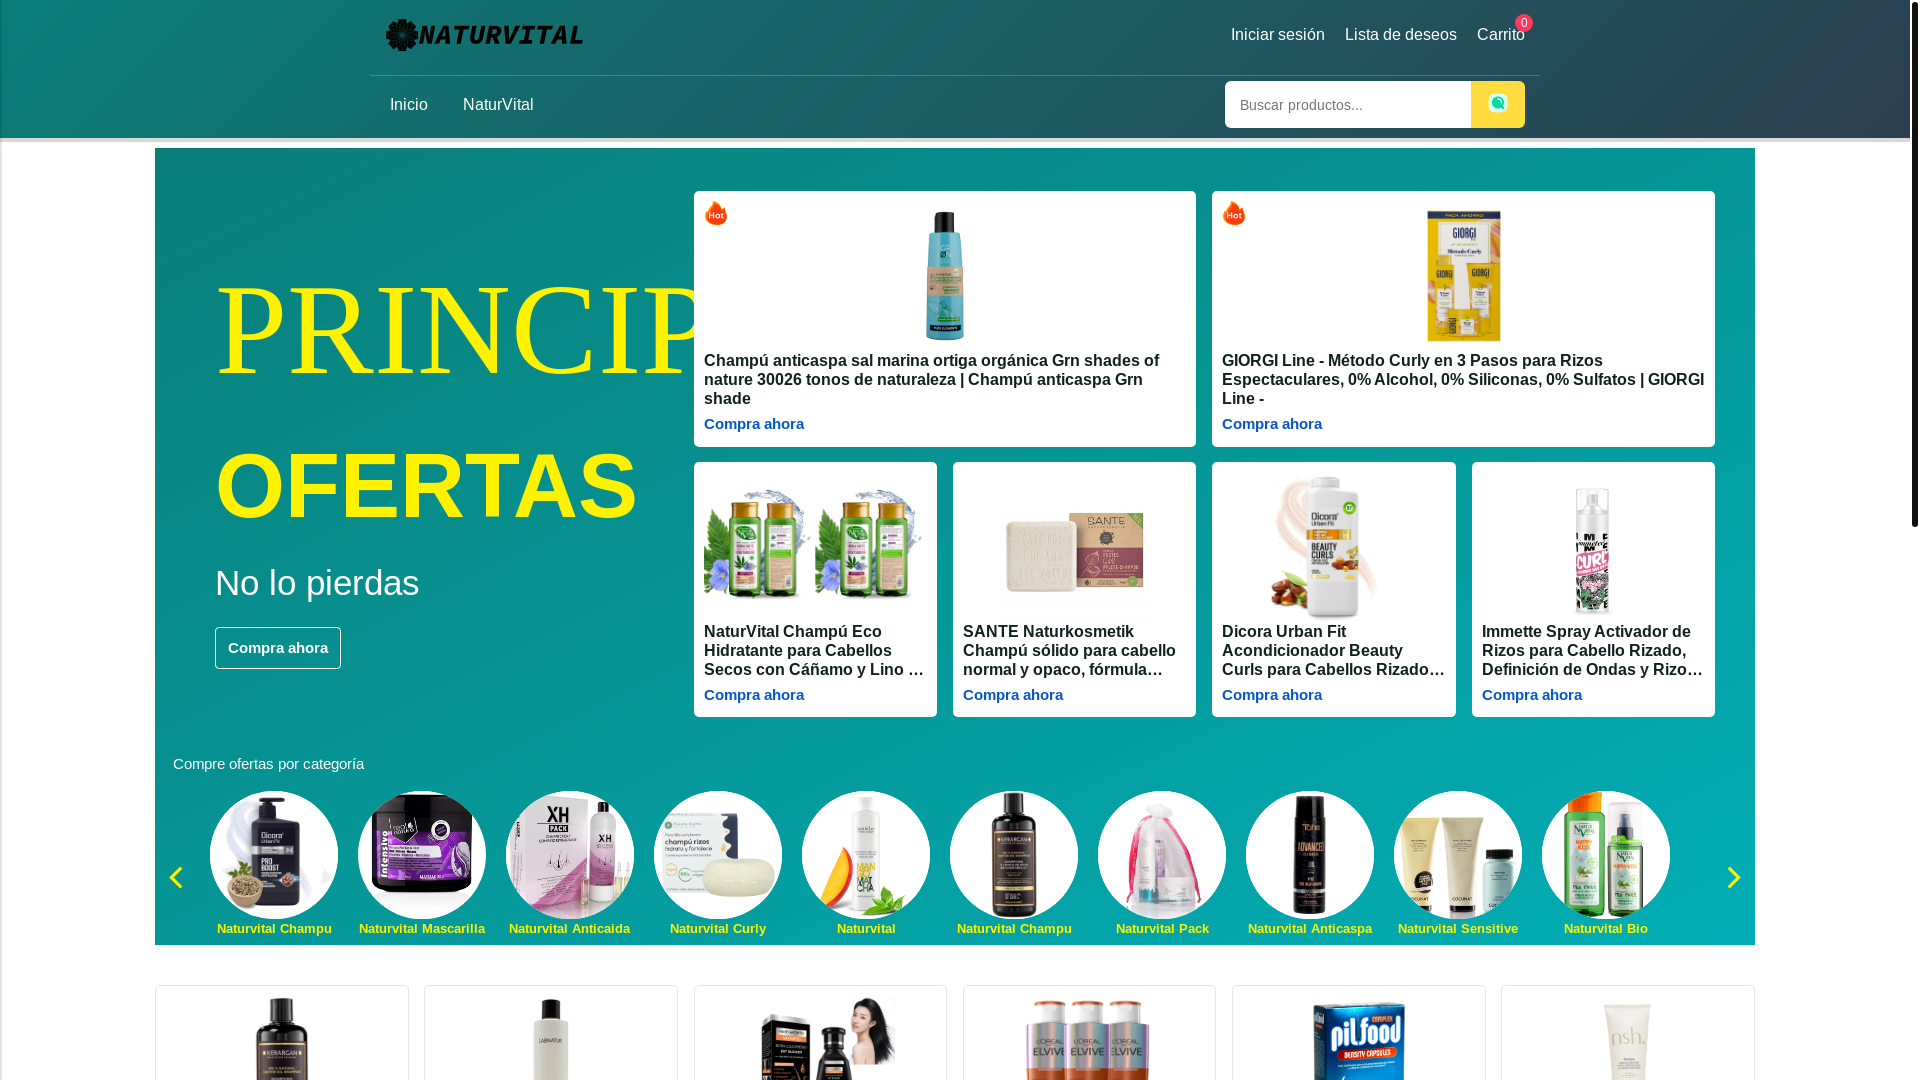Click Compra ahora on GIORGI Line card

(x=1272, y=424)
